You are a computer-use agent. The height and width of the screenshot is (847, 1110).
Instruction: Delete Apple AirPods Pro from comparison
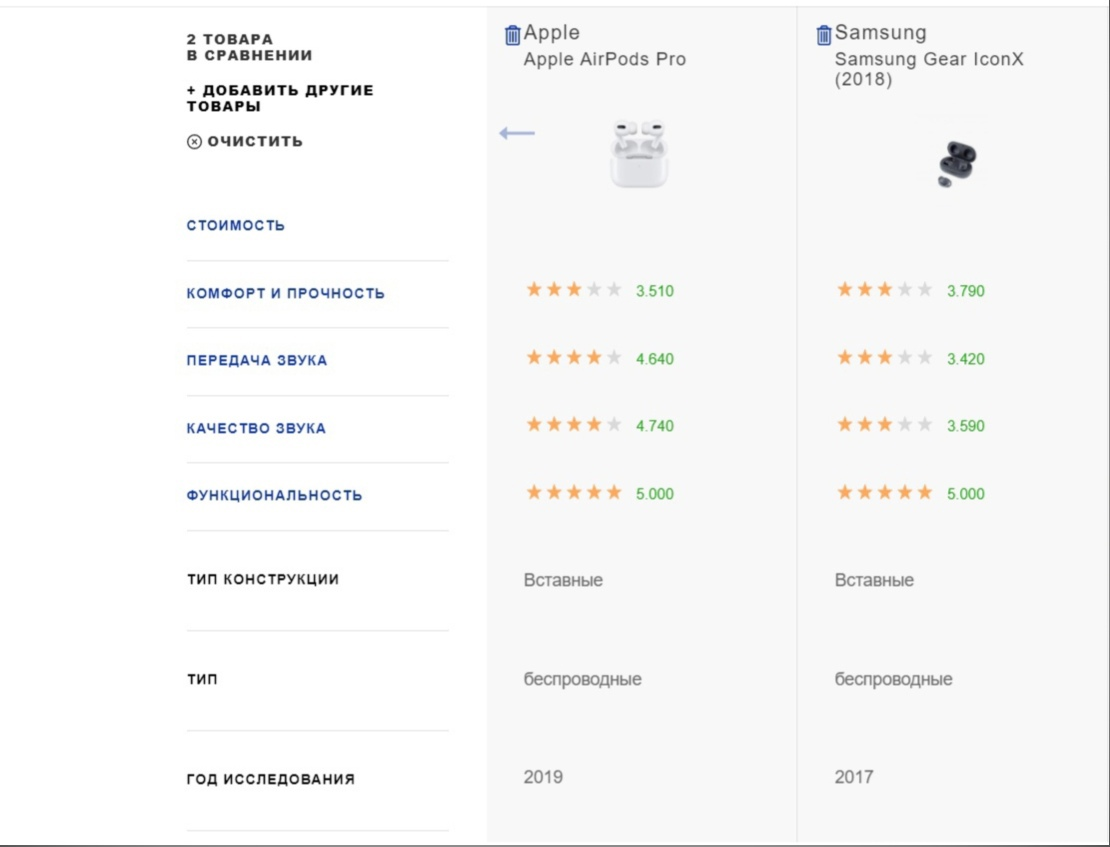512,35
